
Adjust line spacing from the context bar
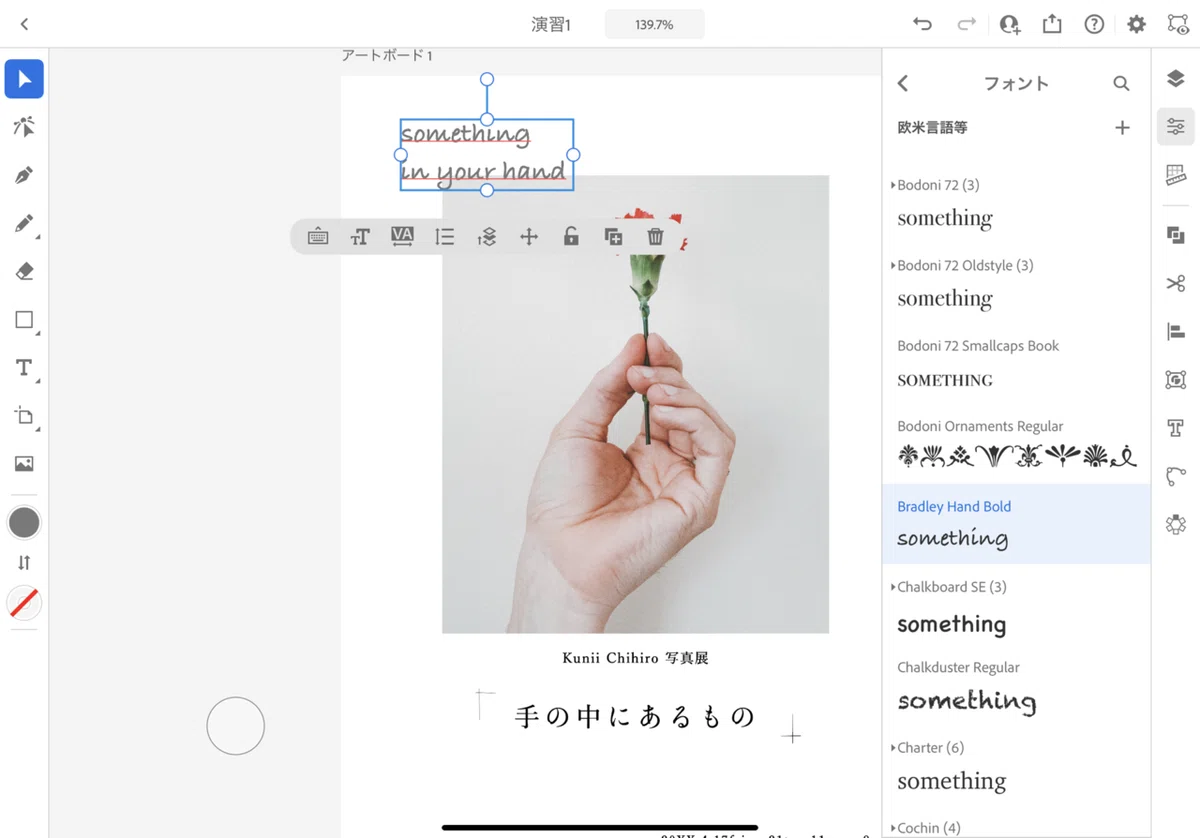445,237
